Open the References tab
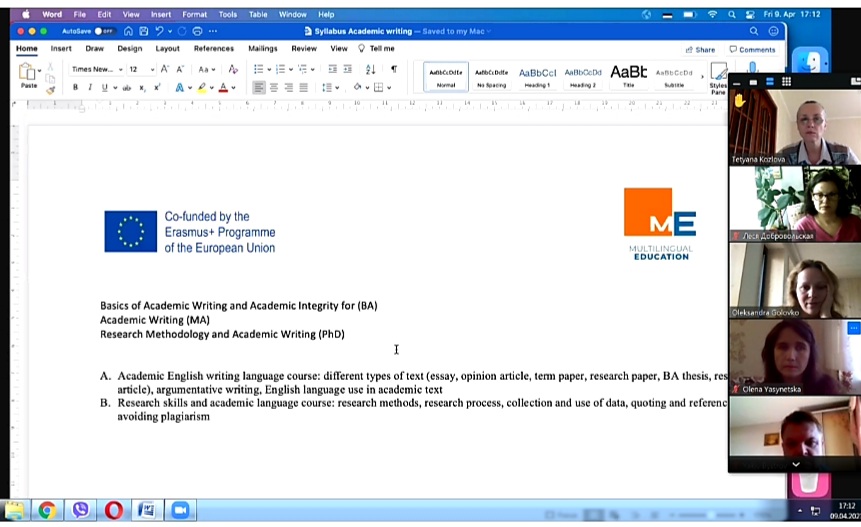Screen dimensions: 861x527 pos(214,48)
